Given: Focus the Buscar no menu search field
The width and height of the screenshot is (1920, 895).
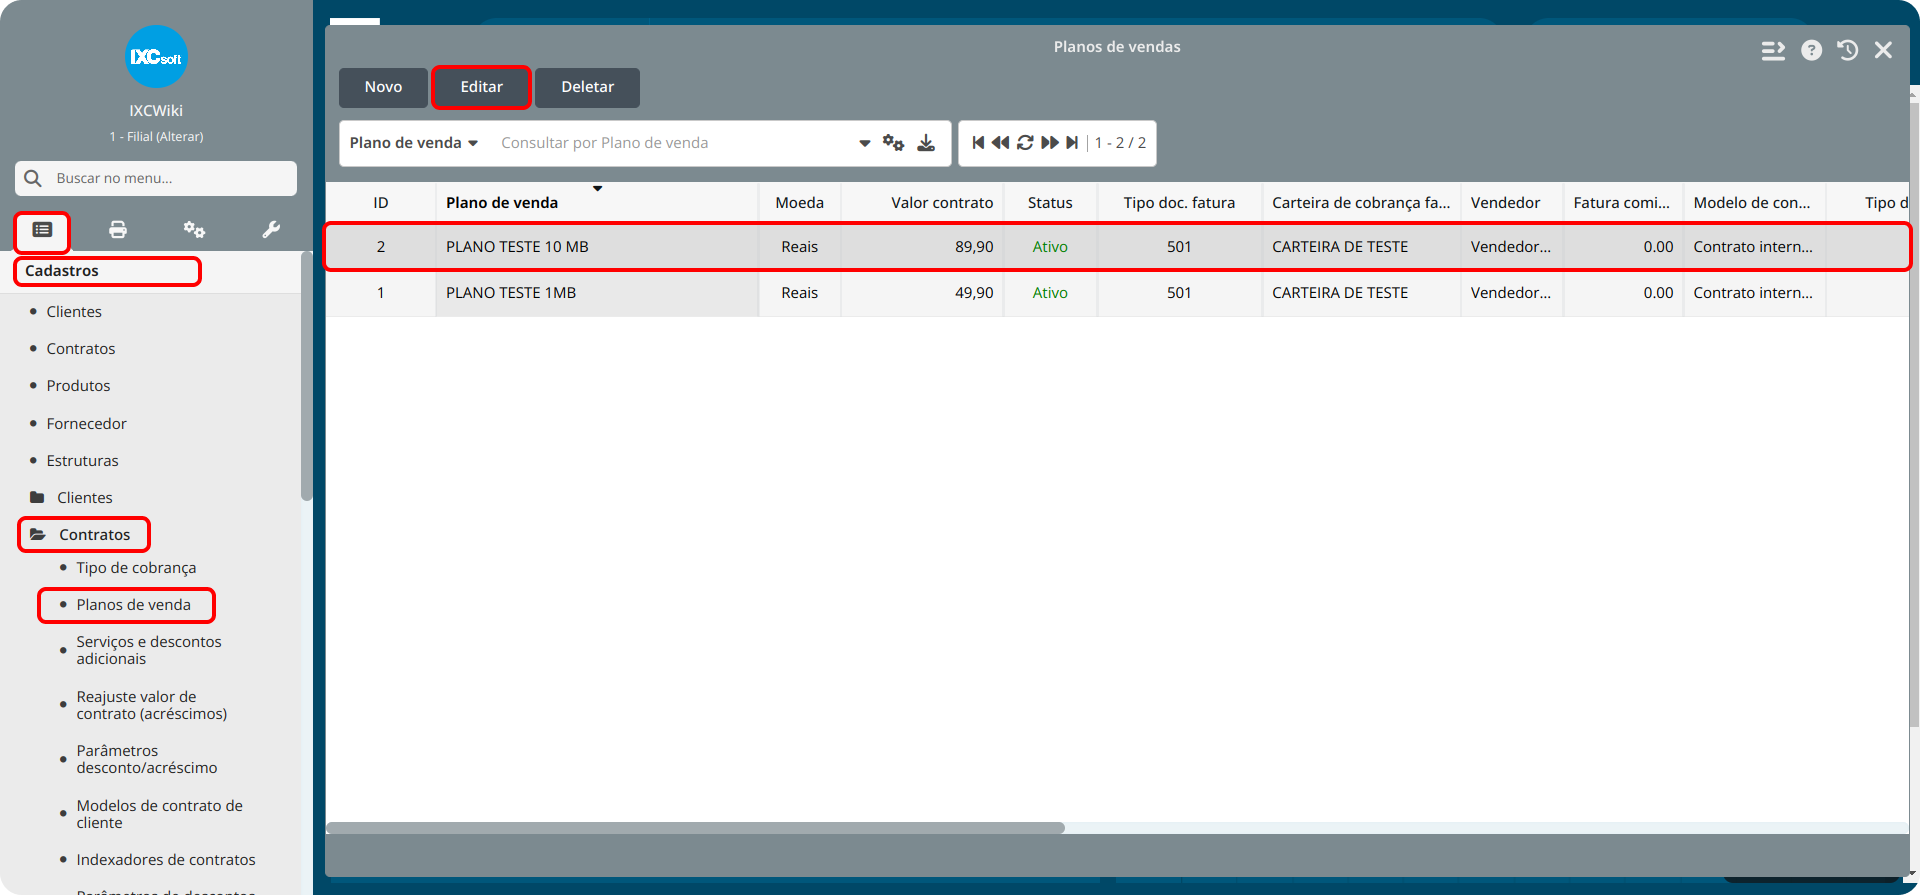Looking at the screenshot, I should tap(156, 178).
